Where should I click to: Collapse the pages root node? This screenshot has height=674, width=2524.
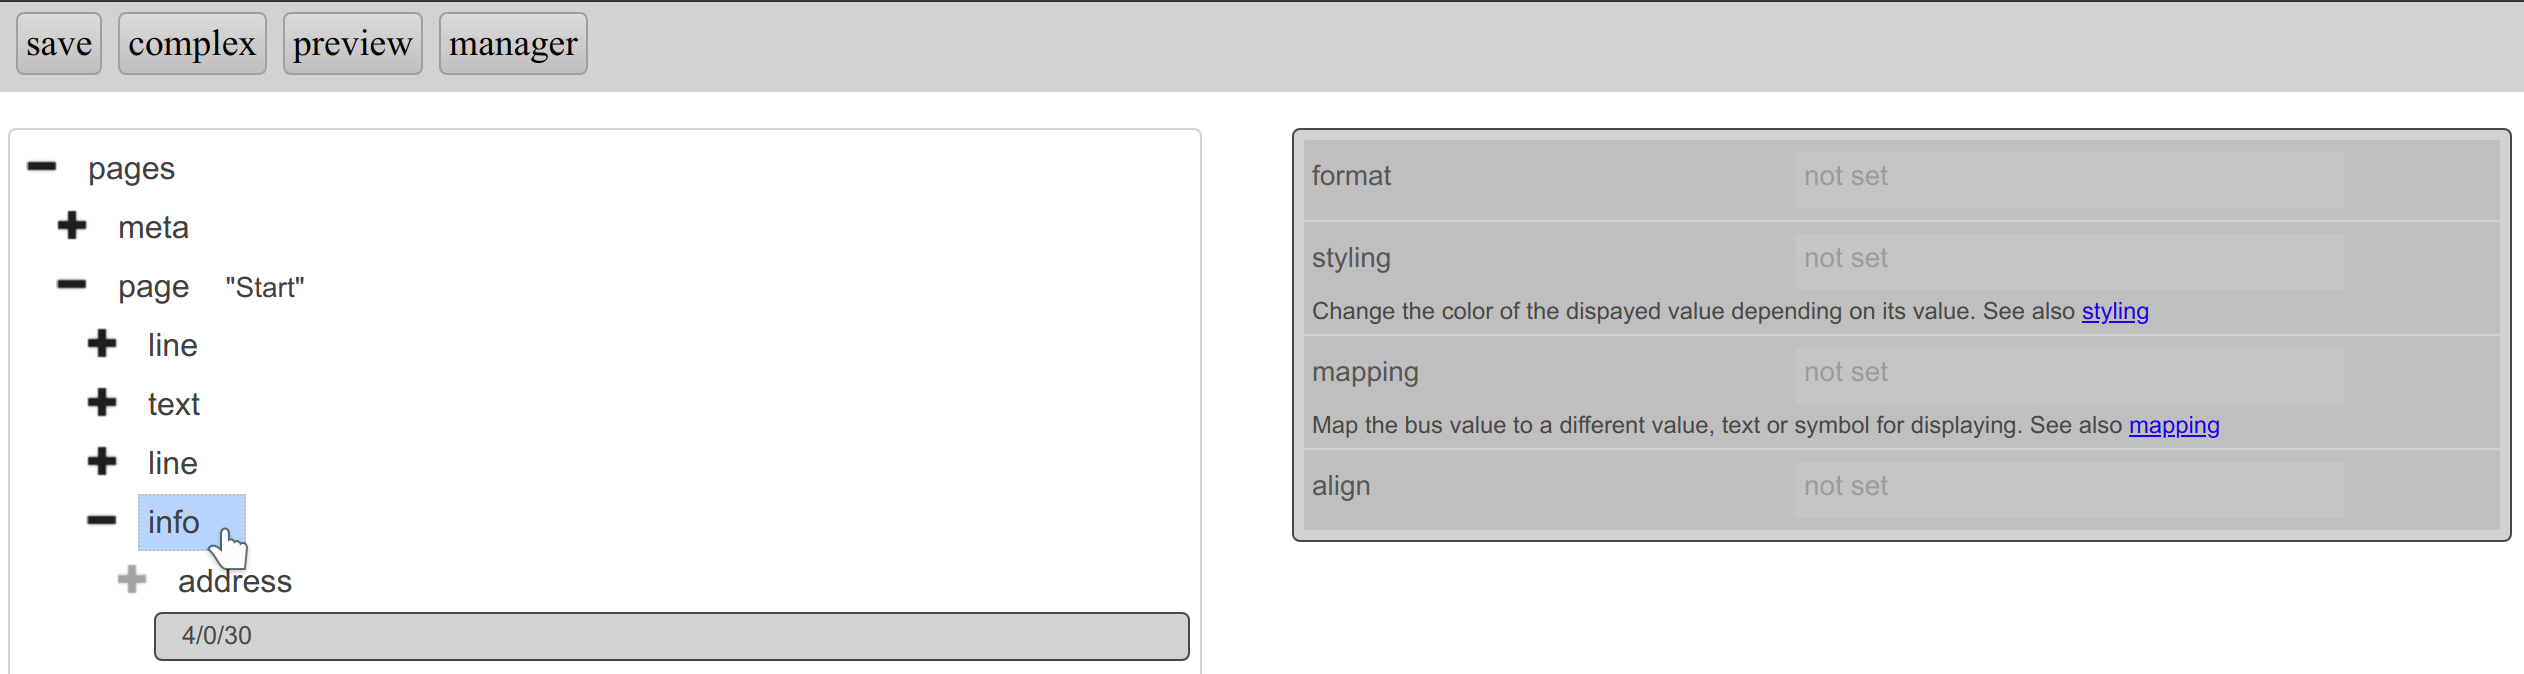coord(42,167)
